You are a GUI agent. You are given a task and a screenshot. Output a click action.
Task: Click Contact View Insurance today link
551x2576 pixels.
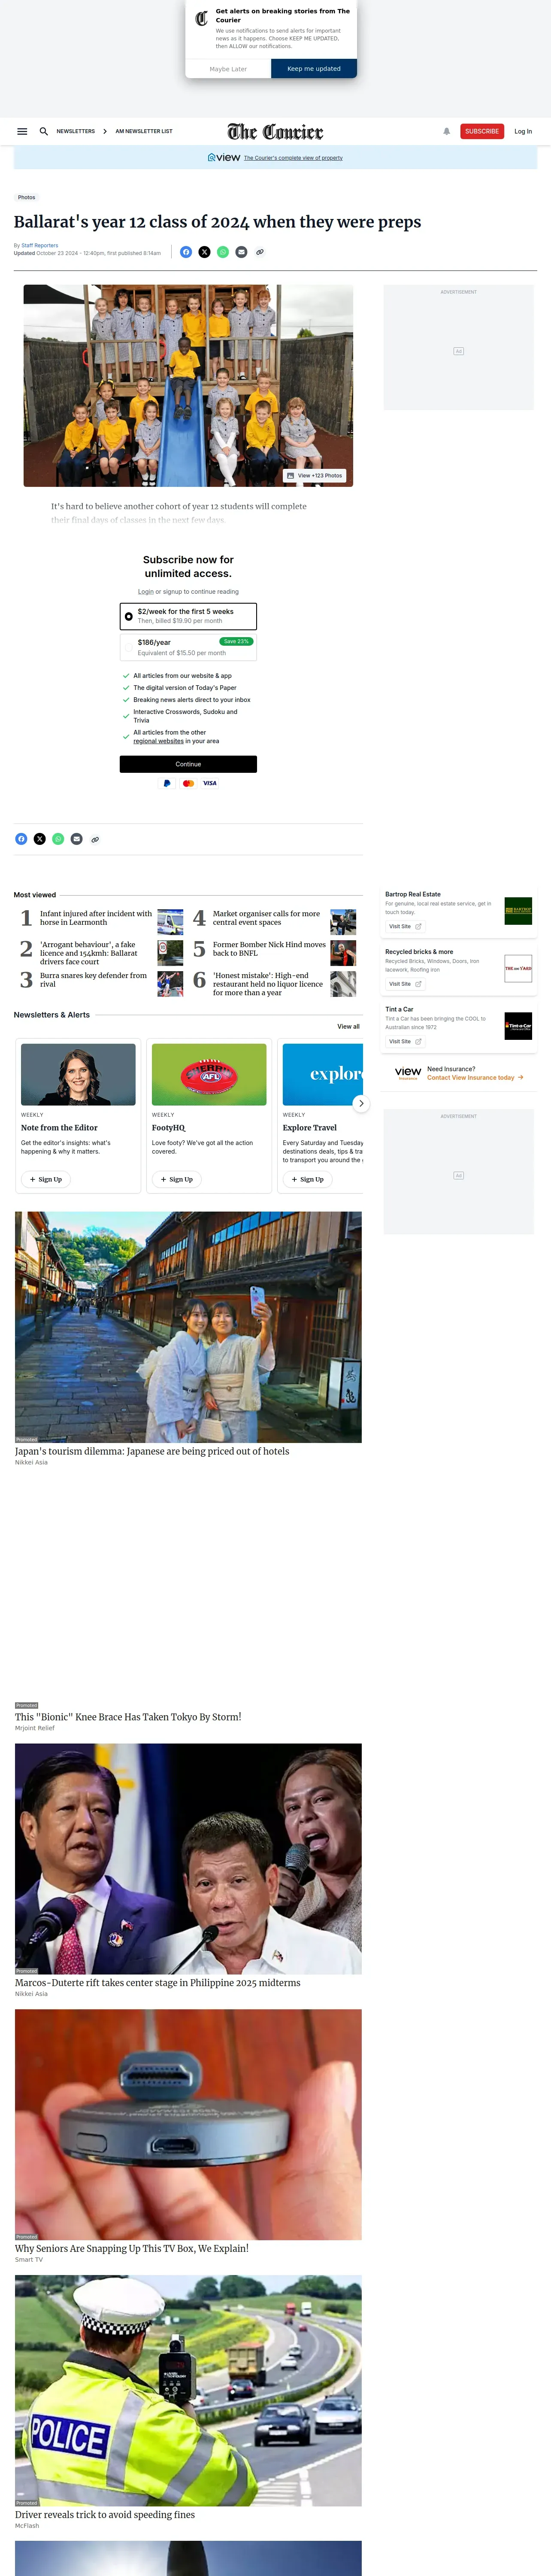click(475, 1078)
